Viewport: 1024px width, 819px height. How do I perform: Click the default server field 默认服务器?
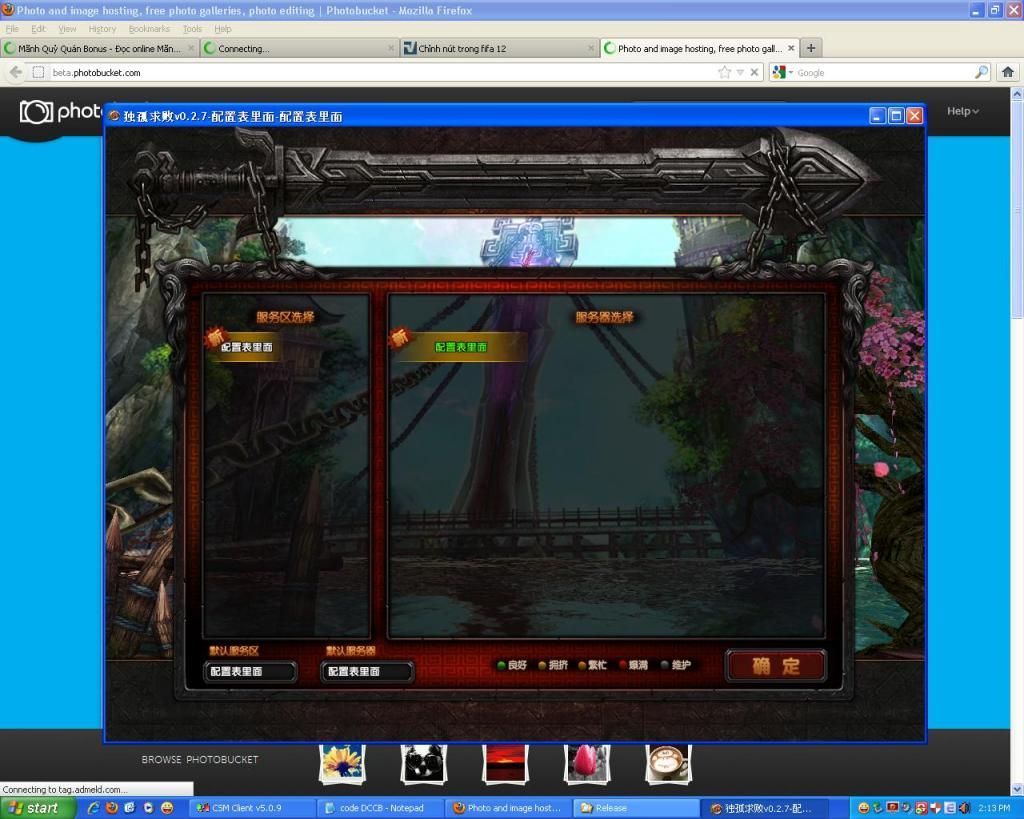pyautogui.click(x=367, y=671)
